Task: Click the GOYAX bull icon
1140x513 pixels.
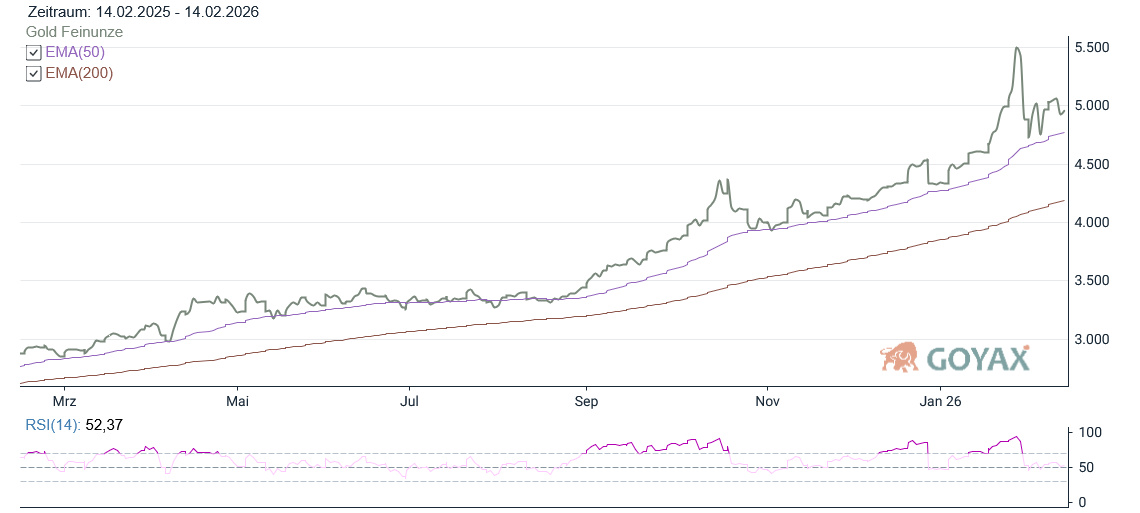Action: pos(899,357)
